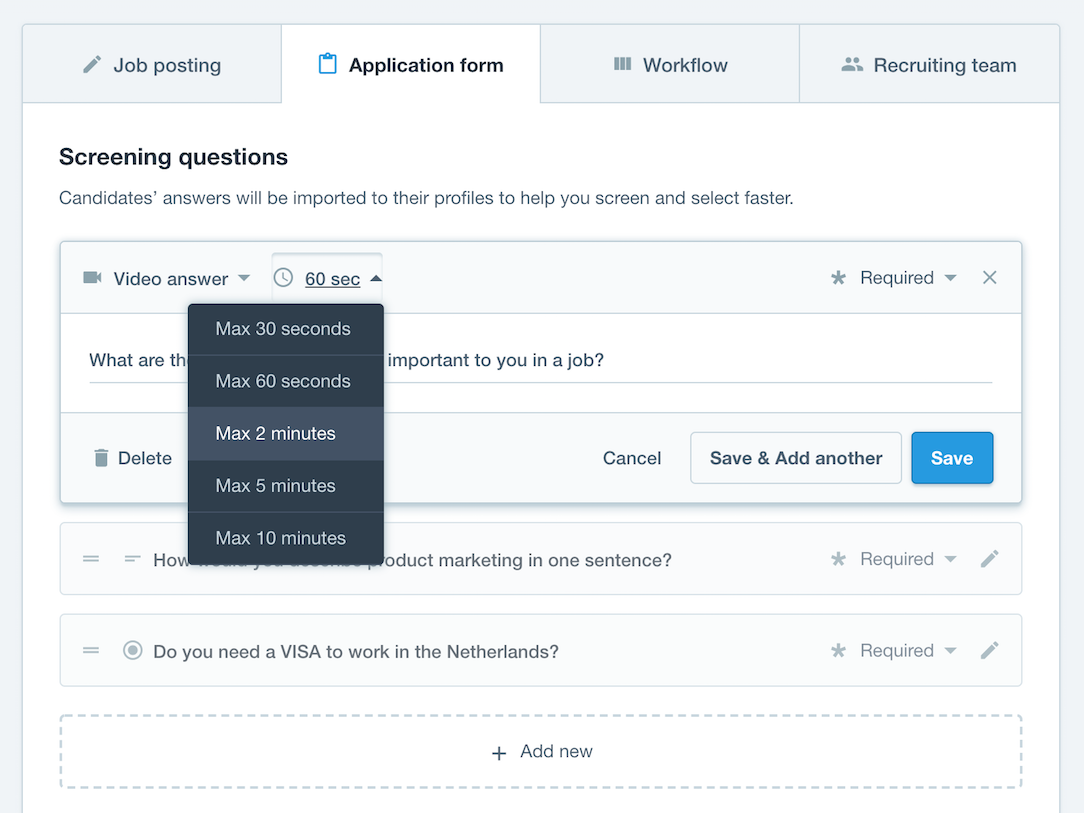Grab the drag handle of VISA question
This screenshot has width=1084, height=813.
91,651
